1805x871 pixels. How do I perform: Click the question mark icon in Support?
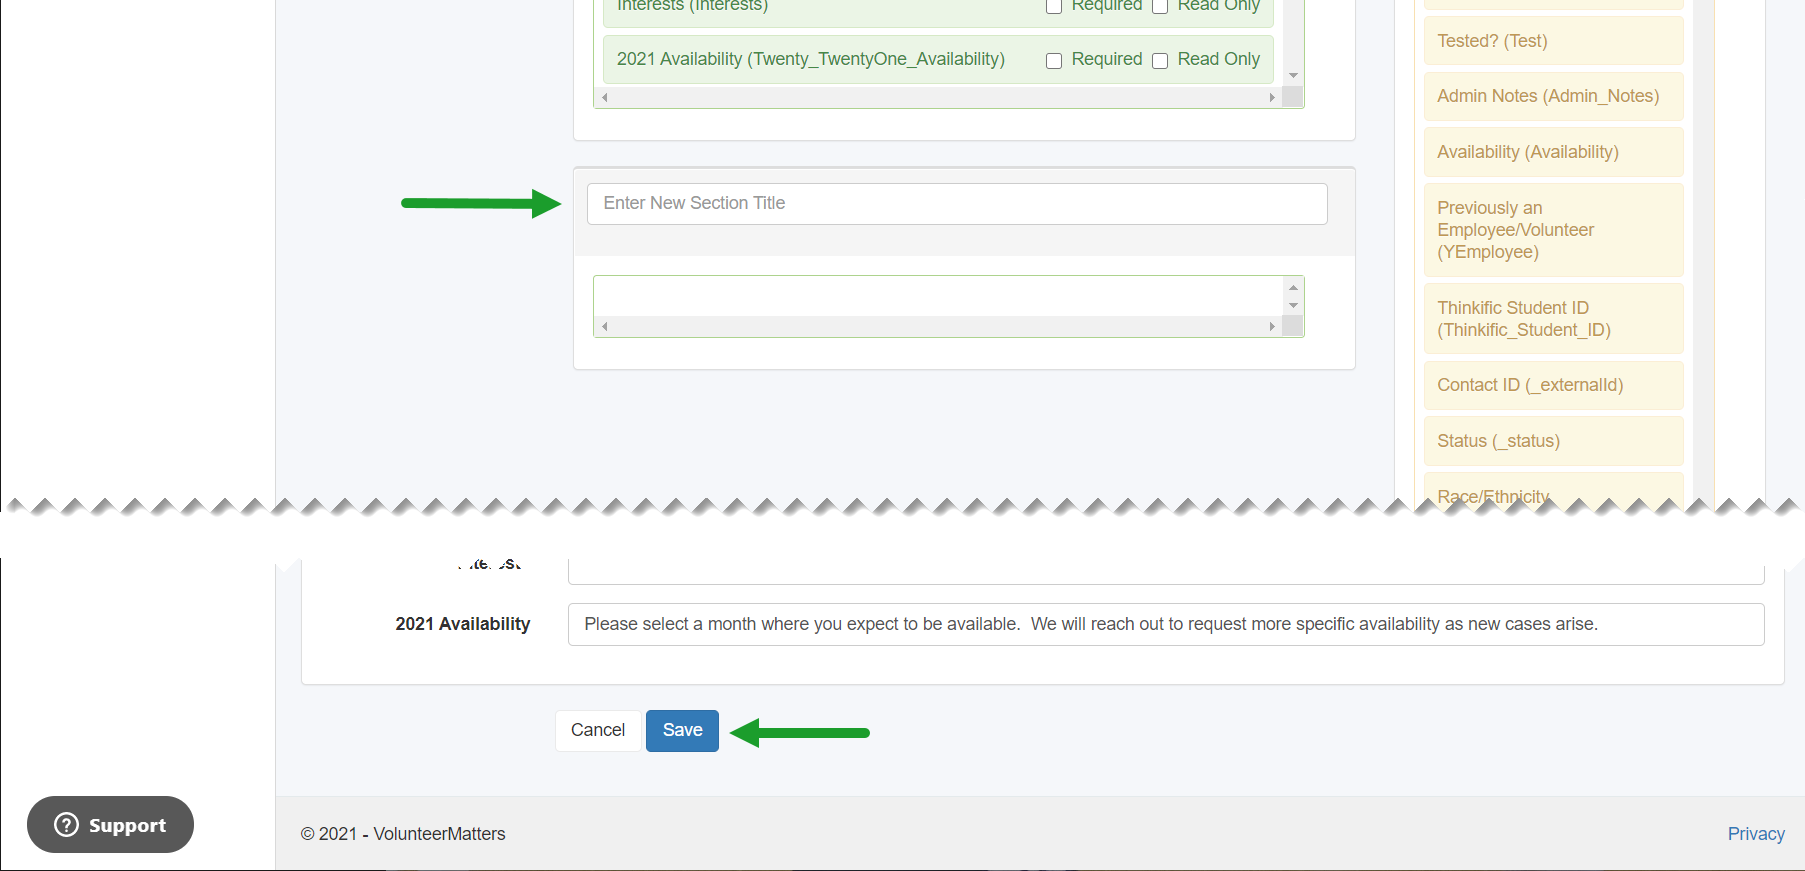pyautogui.click(x=66, y=825)
